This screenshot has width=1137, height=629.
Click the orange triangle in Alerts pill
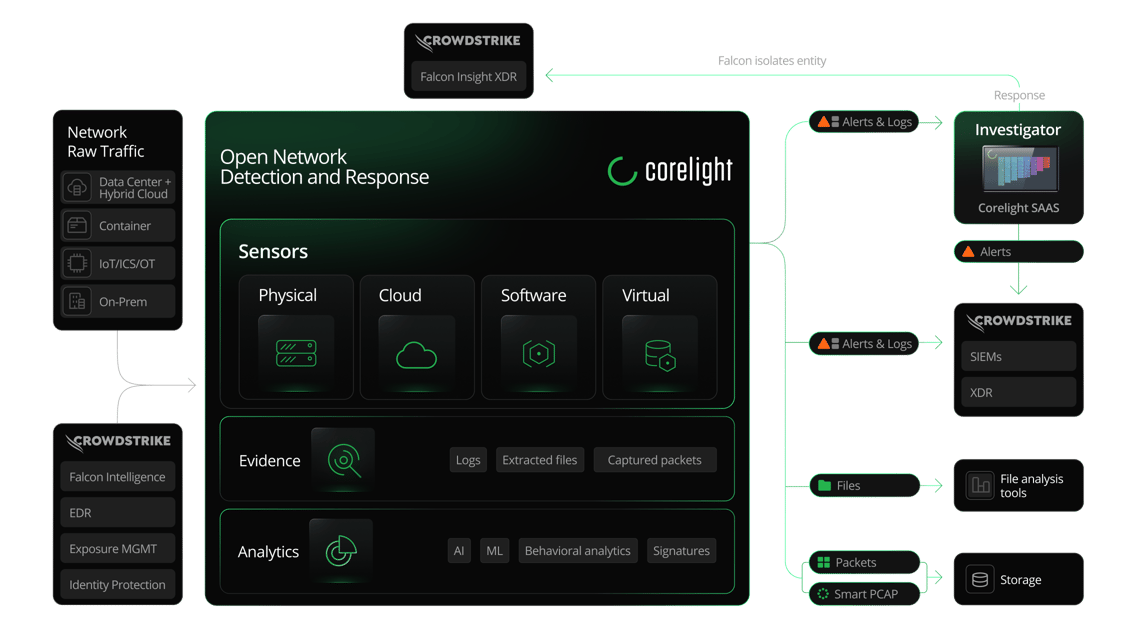click(x=968, y=252)
